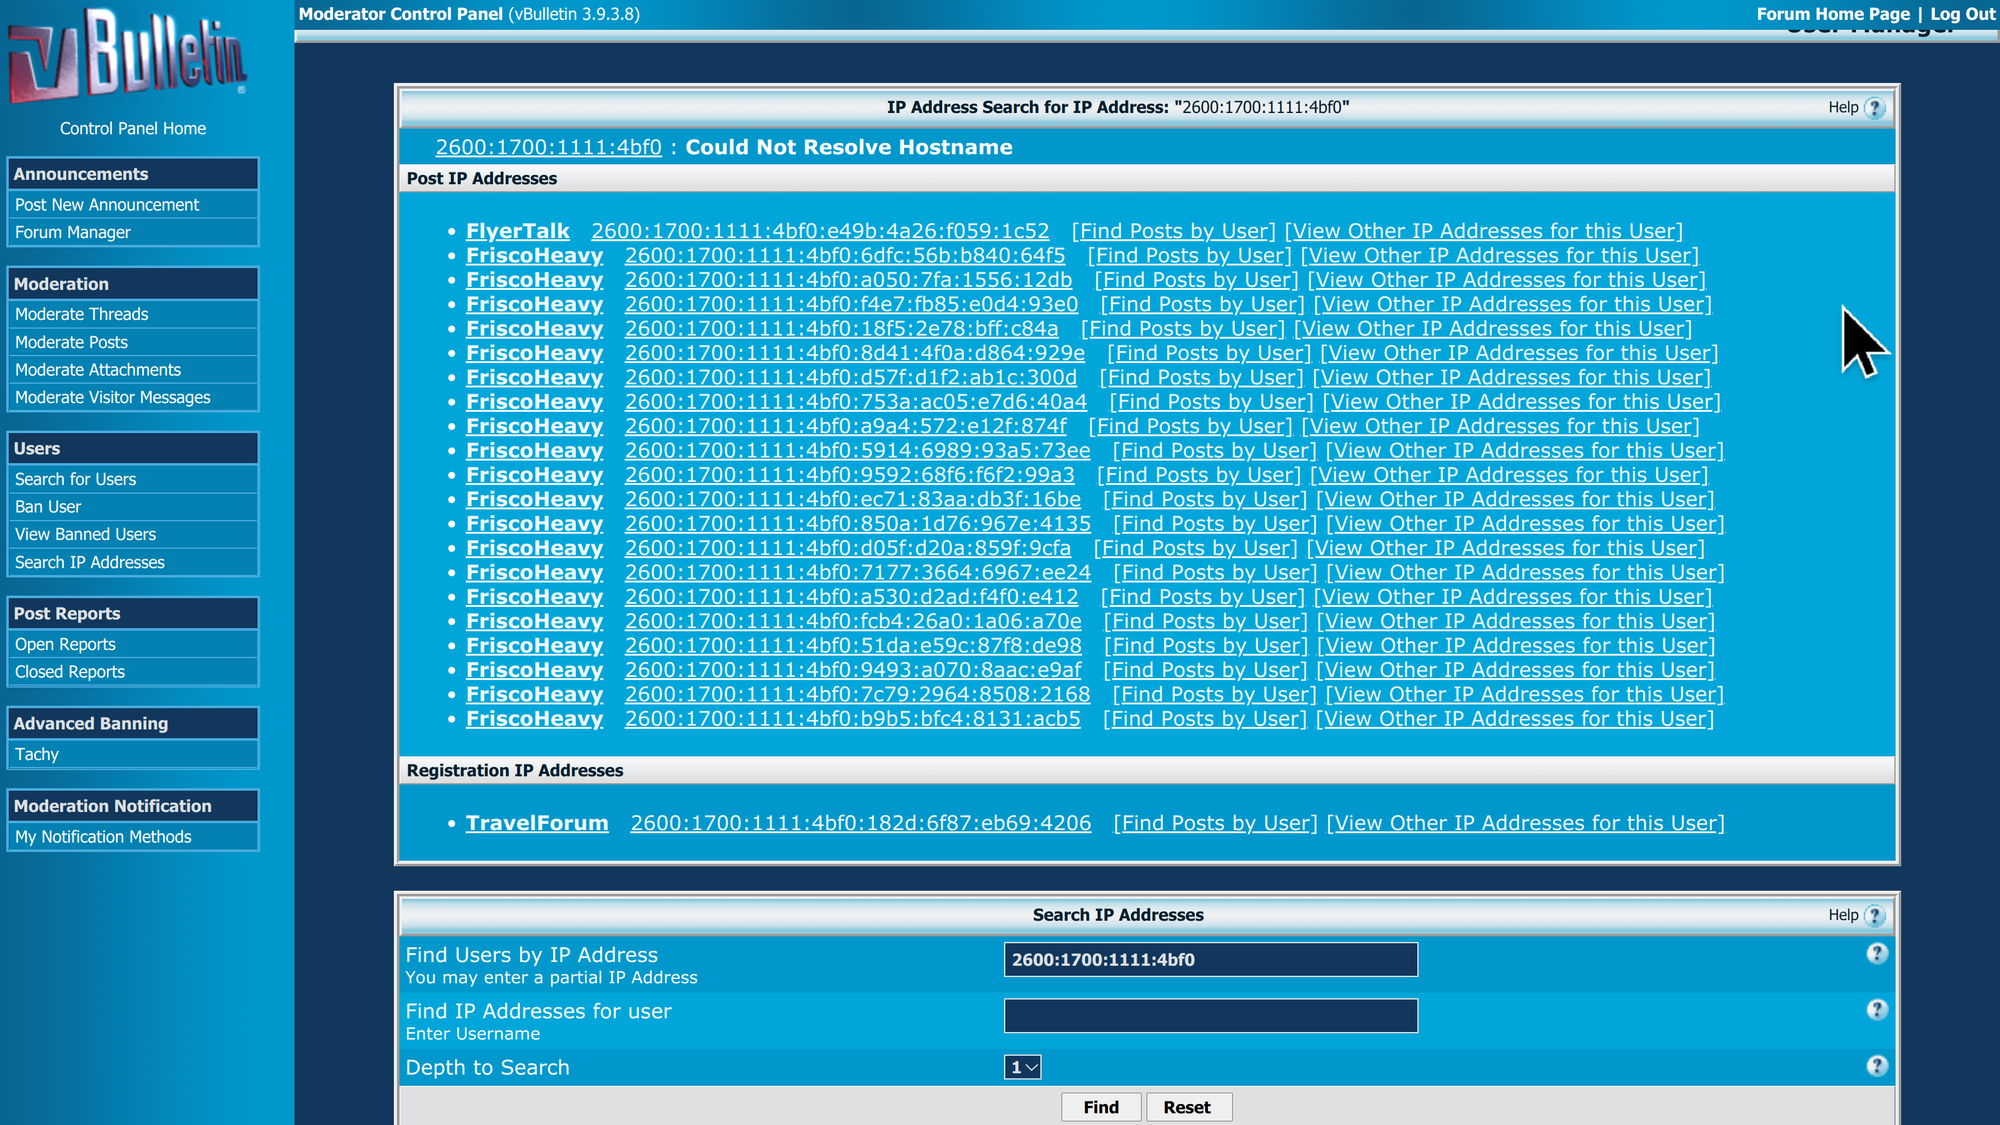
Task: Open the TravelForum username link
Action: (x=537, y=823)
